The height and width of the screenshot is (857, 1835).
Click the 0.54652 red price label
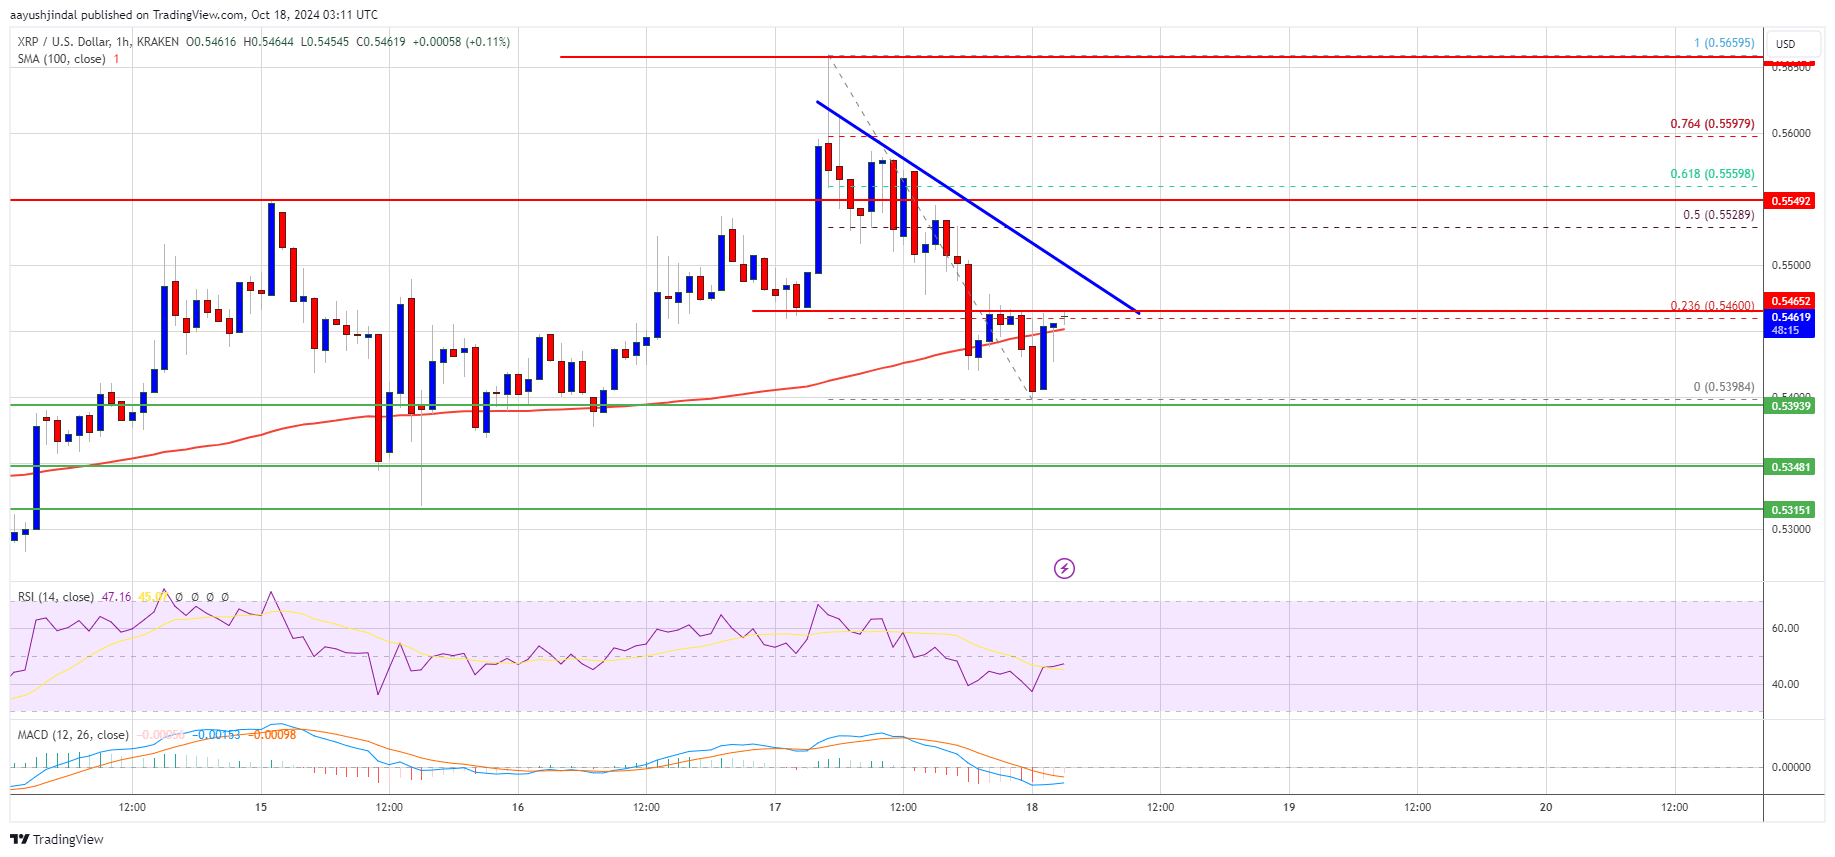tap(1789, 301)
